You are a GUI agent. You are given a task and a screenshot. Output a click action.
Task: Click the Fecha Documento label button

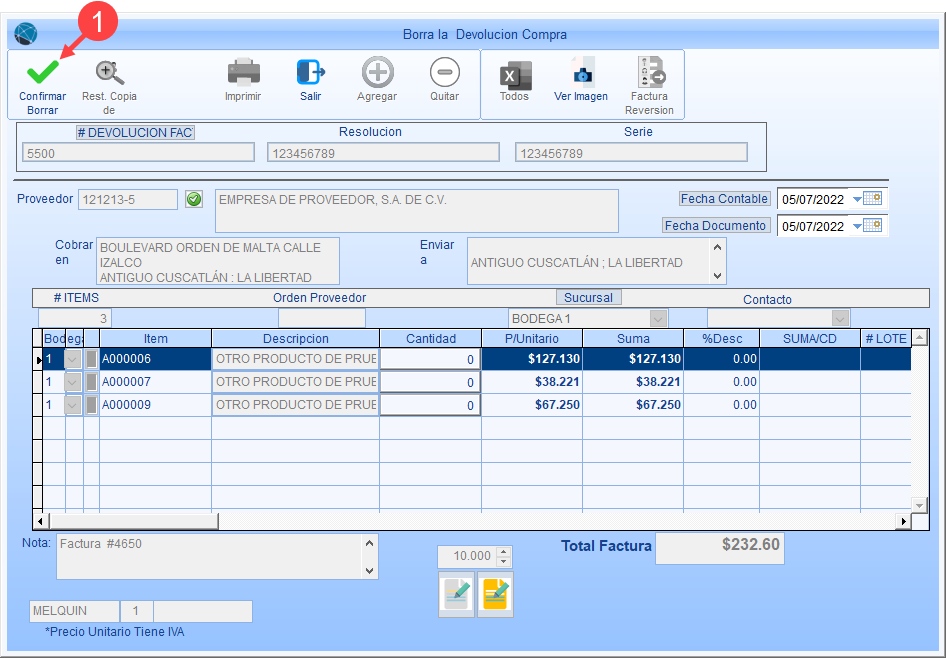(716, 226)
